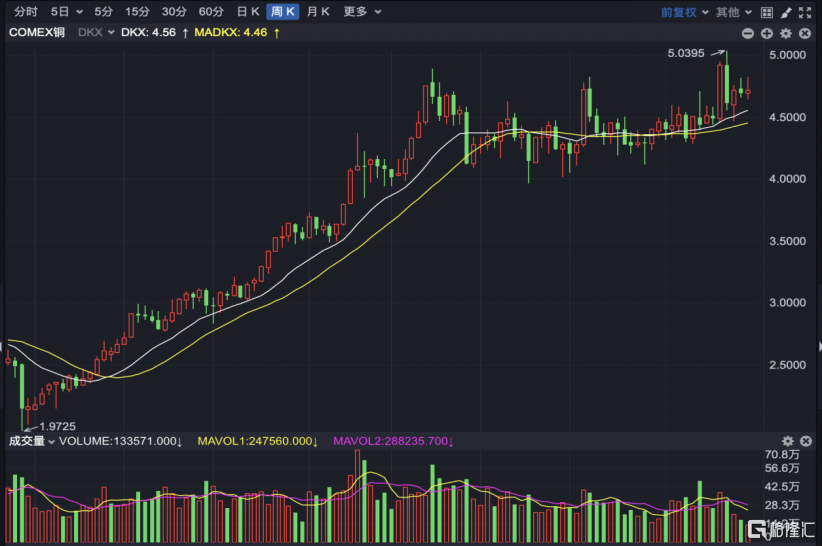Click the COMEX铜 instrument name
Viewport: 822px width, 546px height.
pyautogui.click(x=37, y=32)
